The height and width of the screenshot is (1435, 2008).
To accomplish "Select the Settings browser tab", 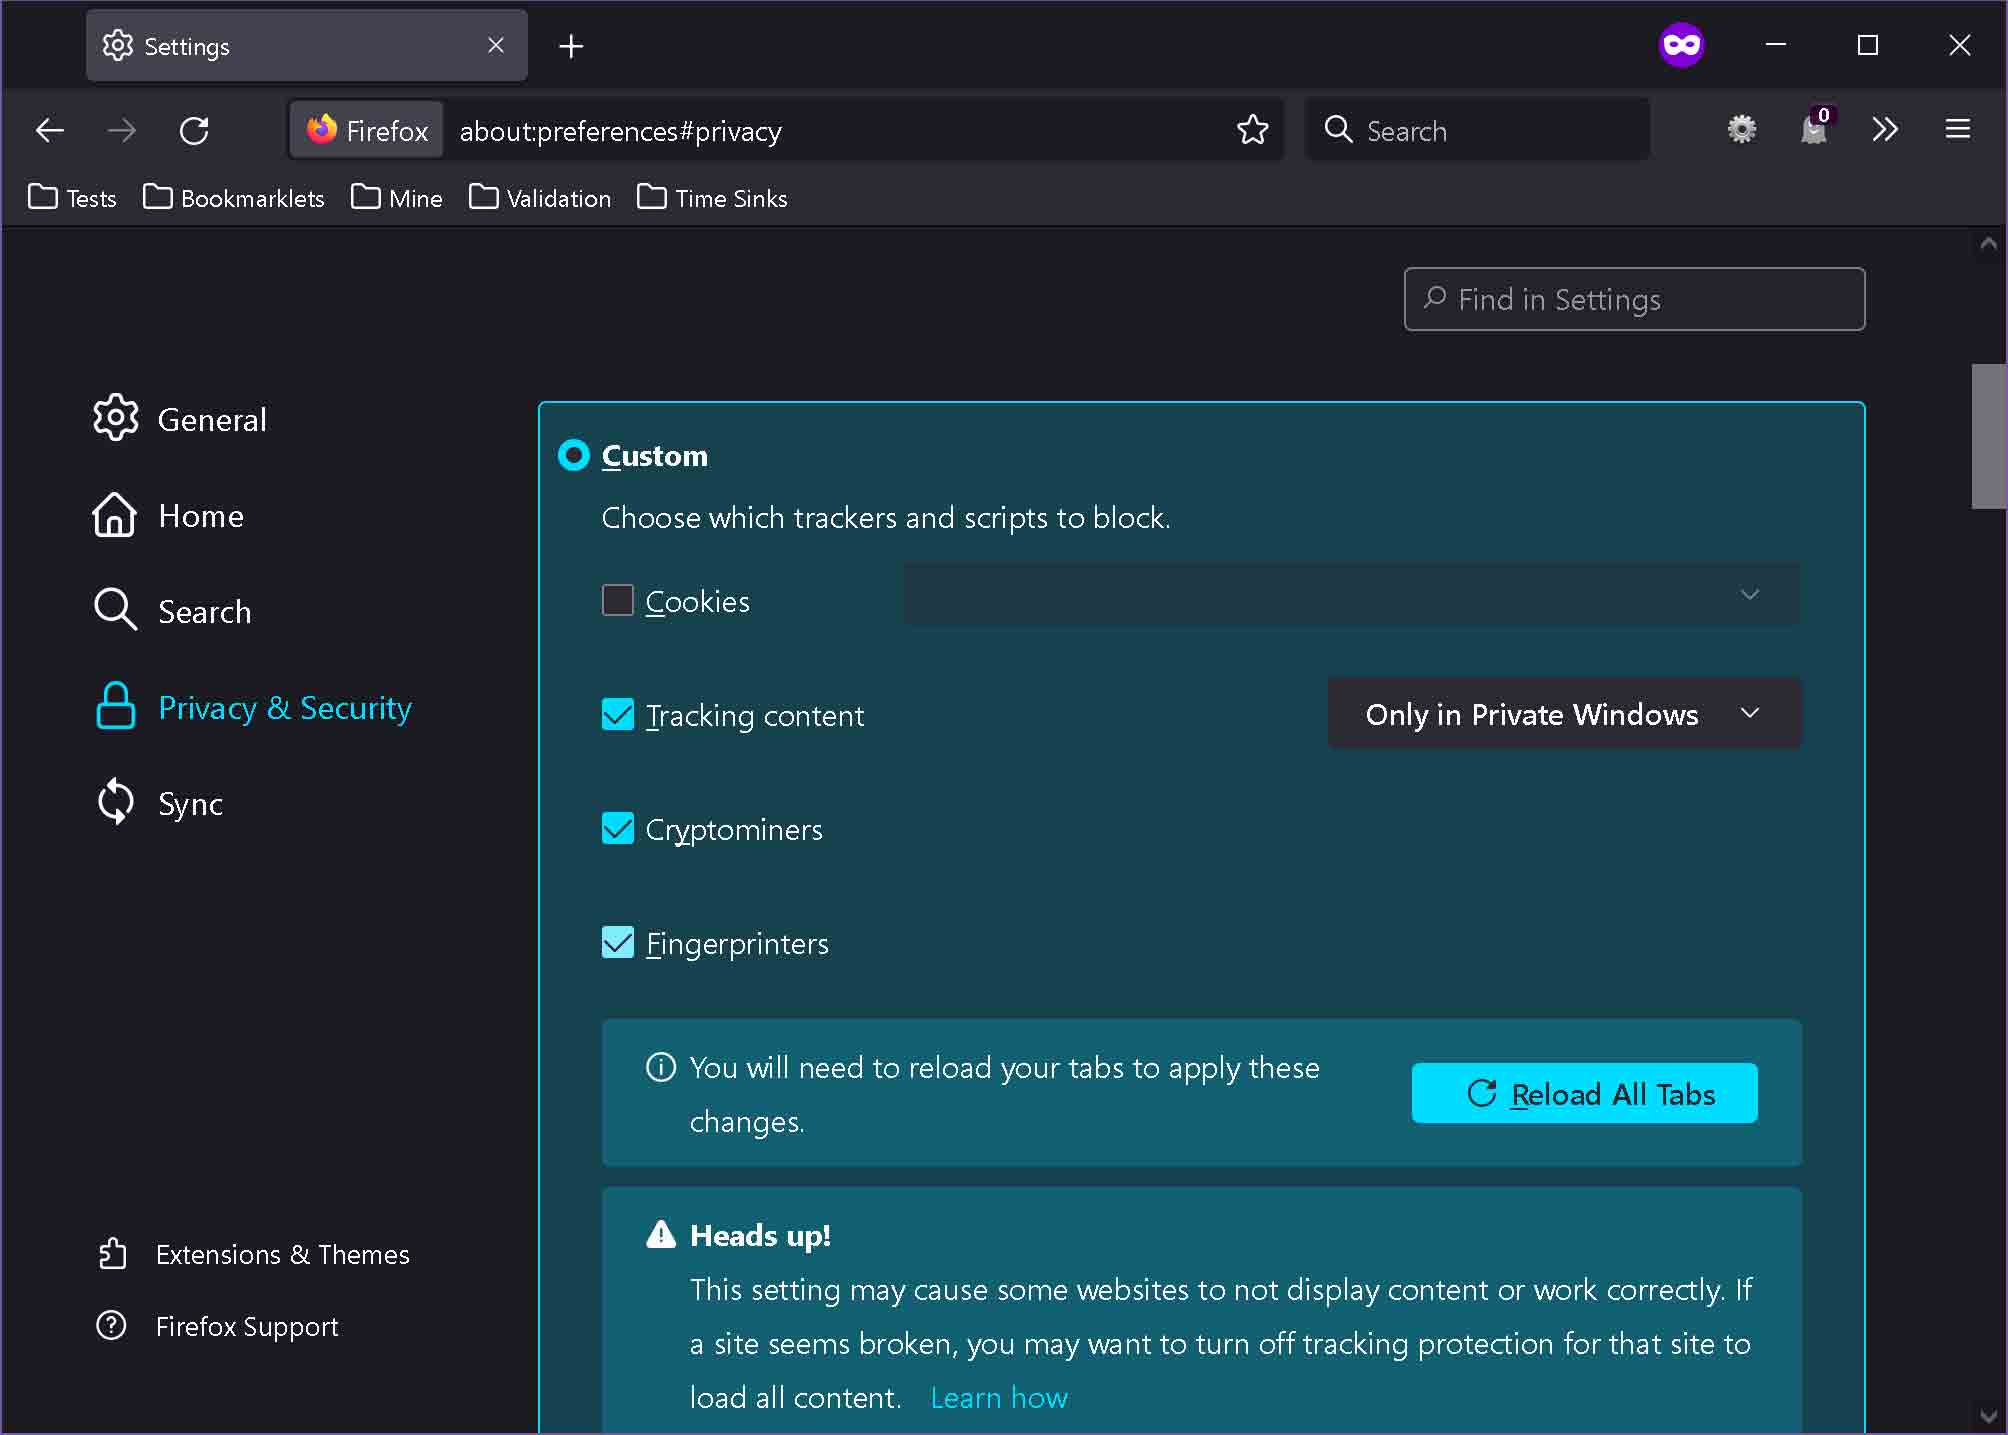I will point(306,46).
